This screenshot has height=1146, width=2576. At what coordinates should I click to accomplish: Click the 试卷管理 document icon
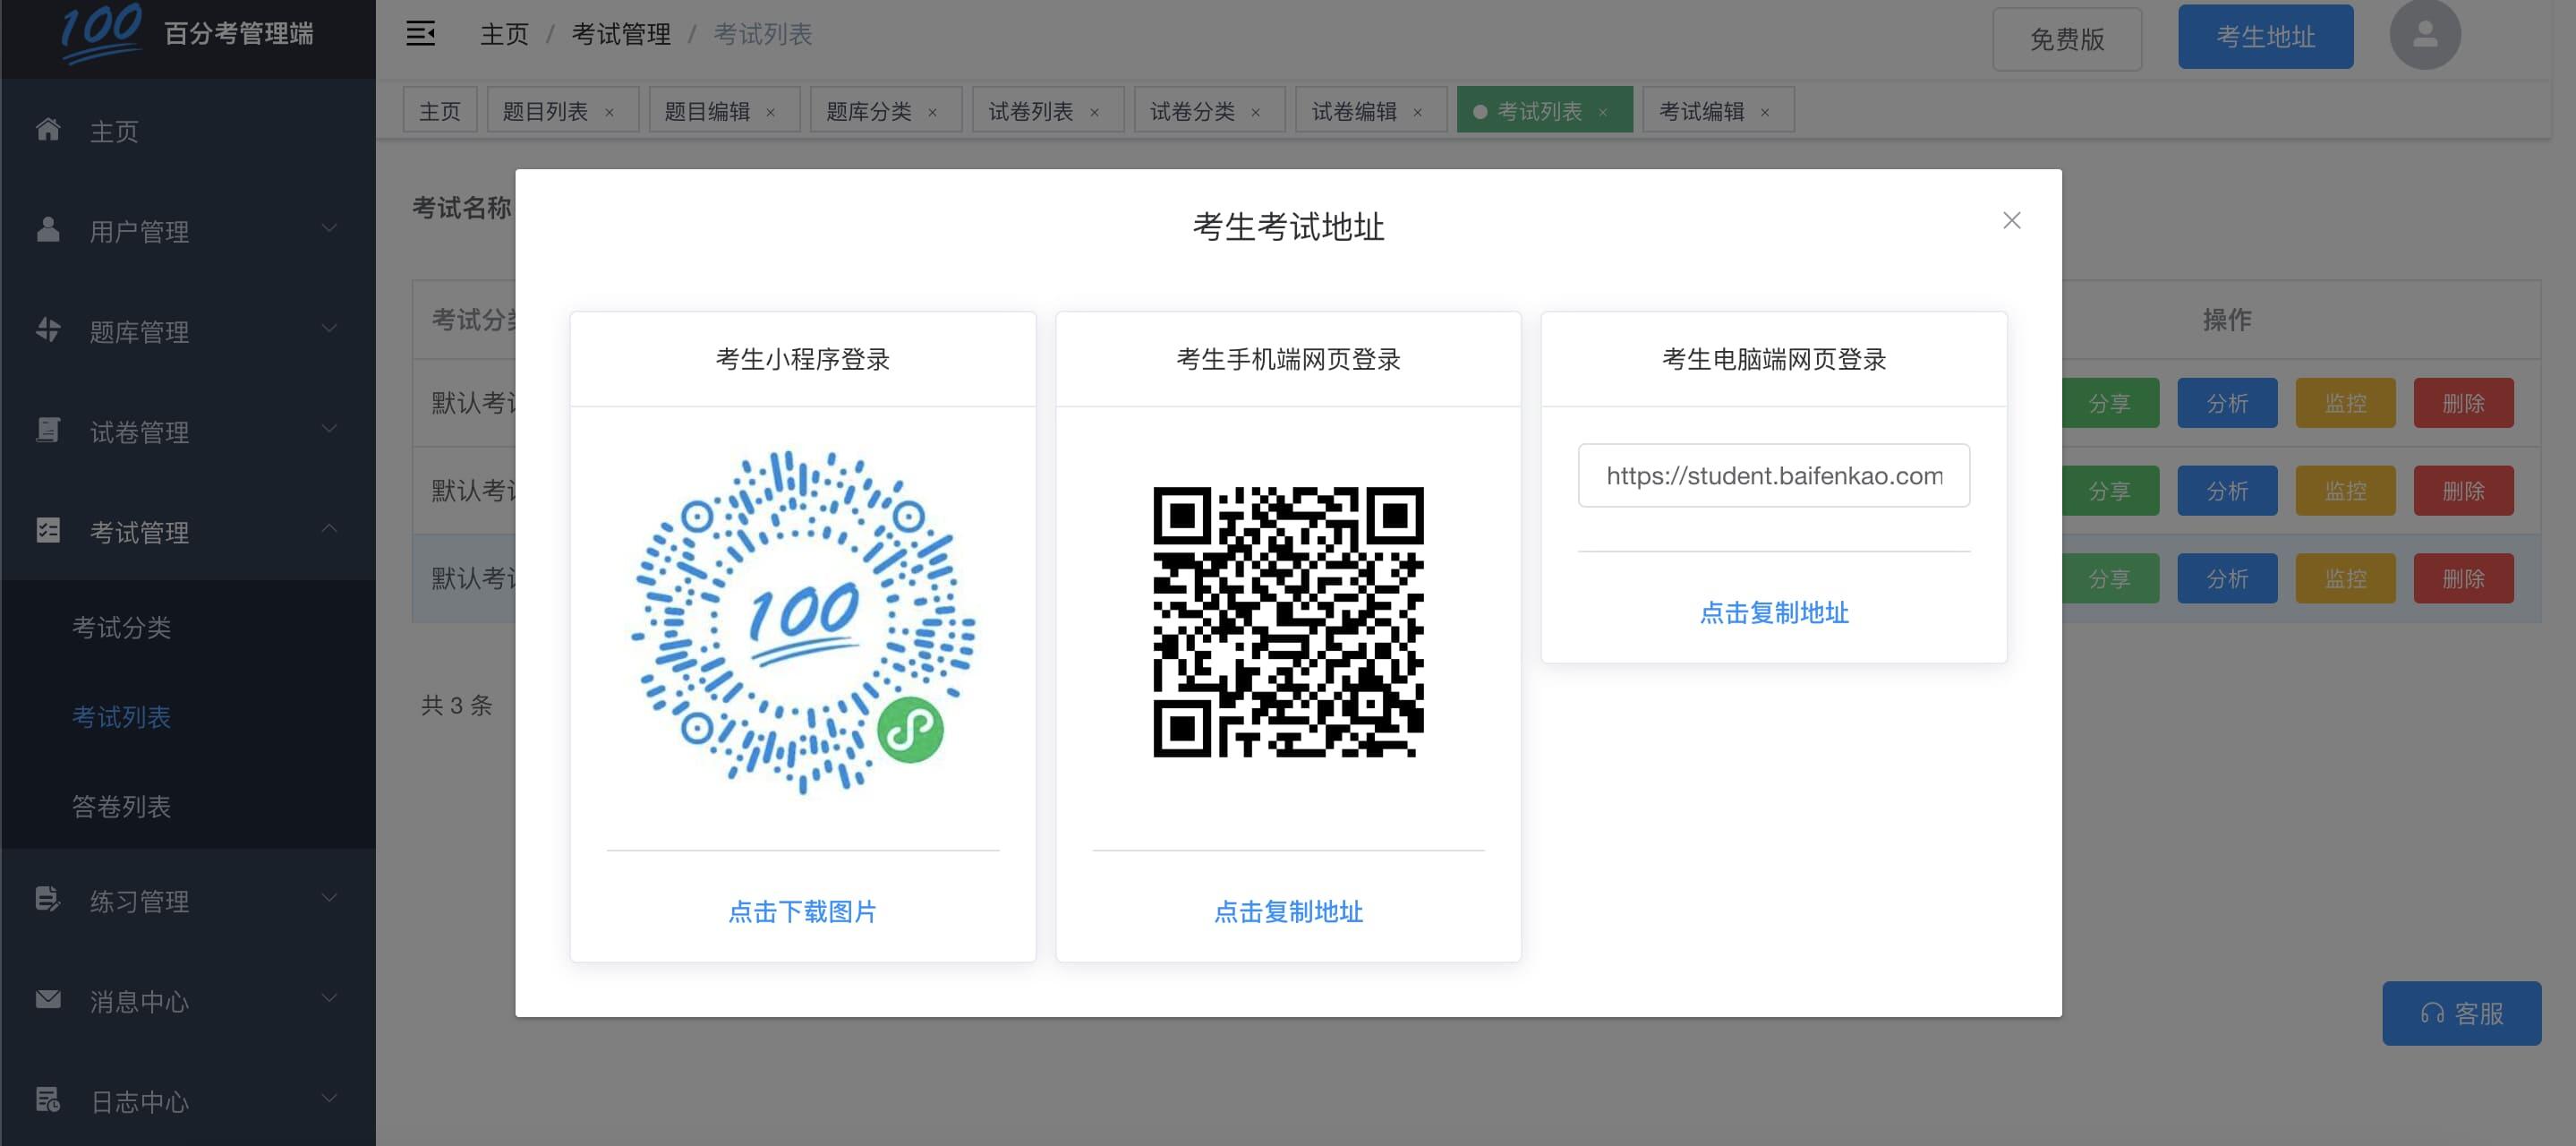pos(48,430)
